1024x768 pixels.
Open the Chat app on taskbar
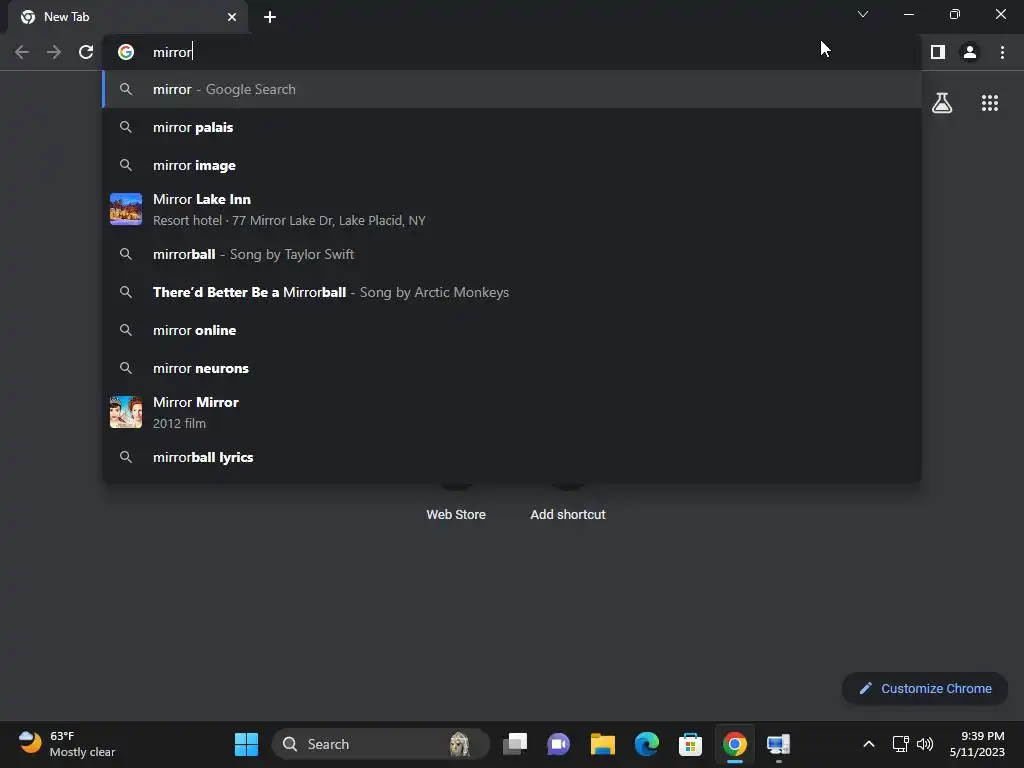click(x=558, y=744)
